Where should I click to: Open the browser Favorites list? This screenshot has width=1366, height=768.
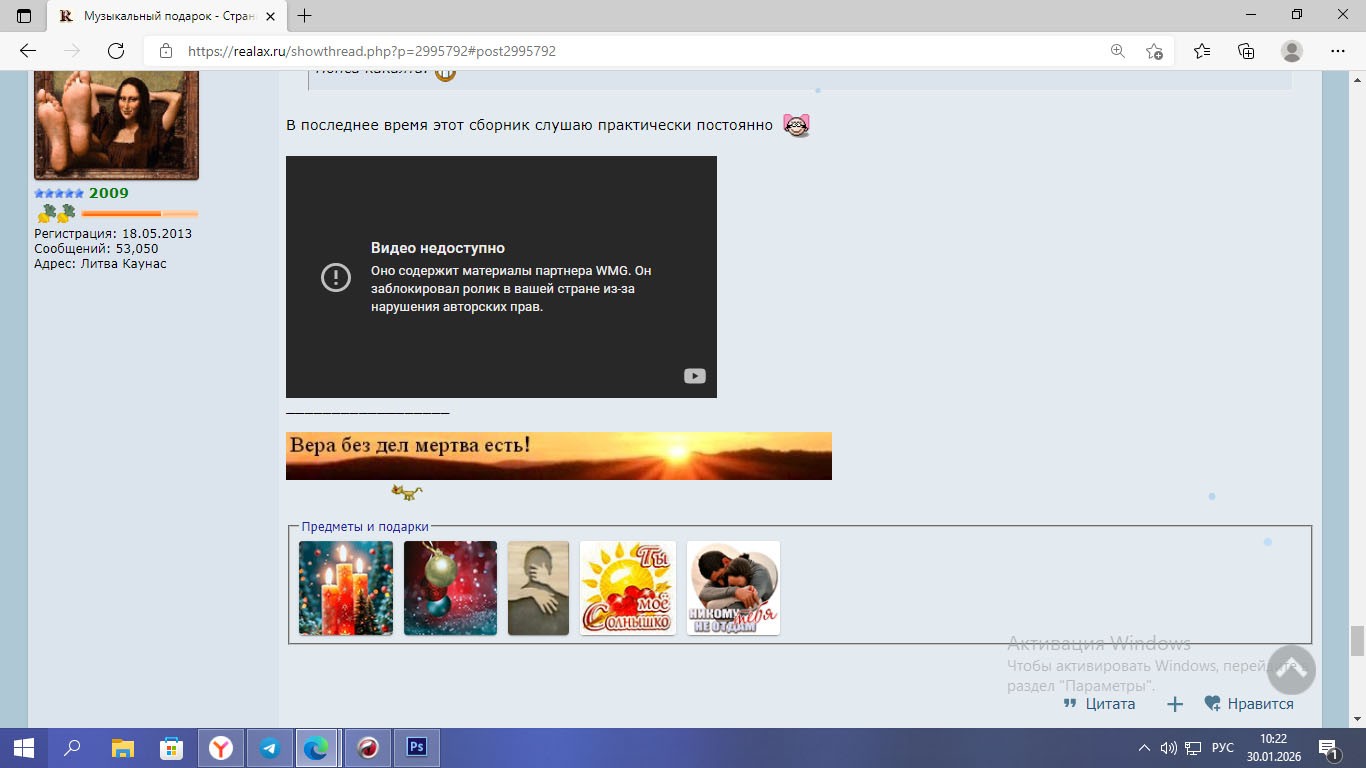coord(1201,51)
